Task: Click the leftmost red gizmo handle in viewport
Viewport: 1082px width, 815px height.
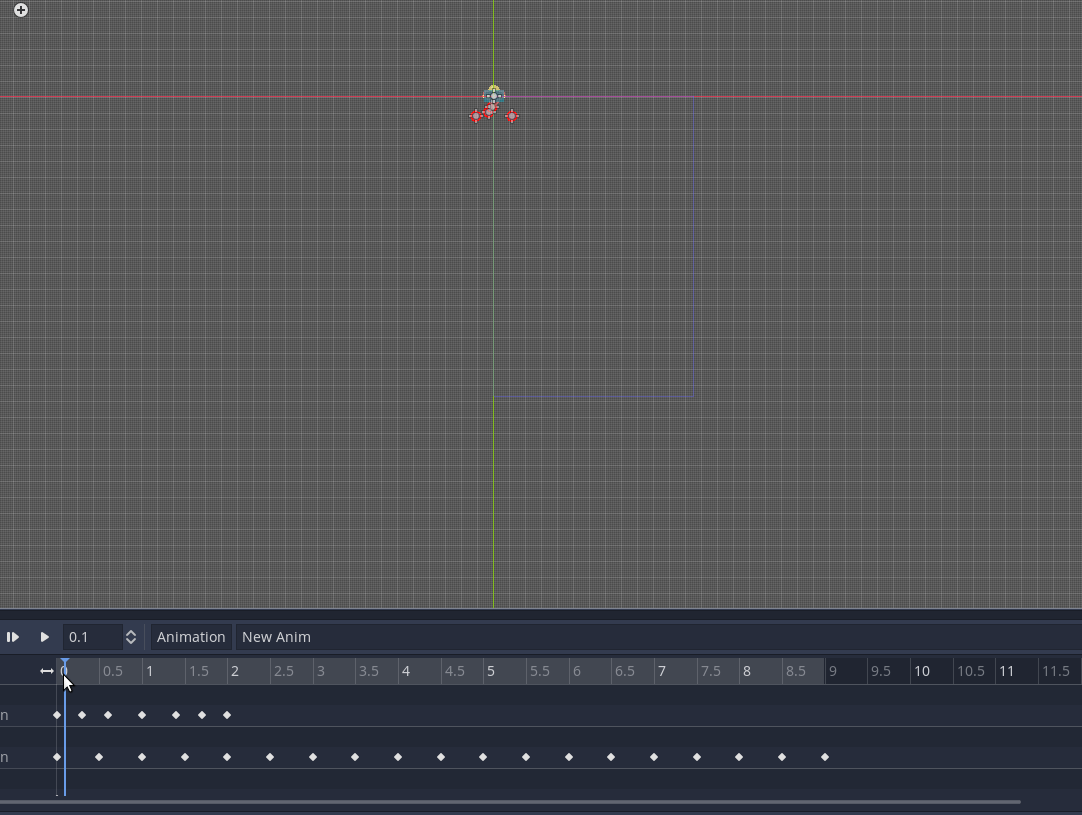Action: (x=476, y=116)
